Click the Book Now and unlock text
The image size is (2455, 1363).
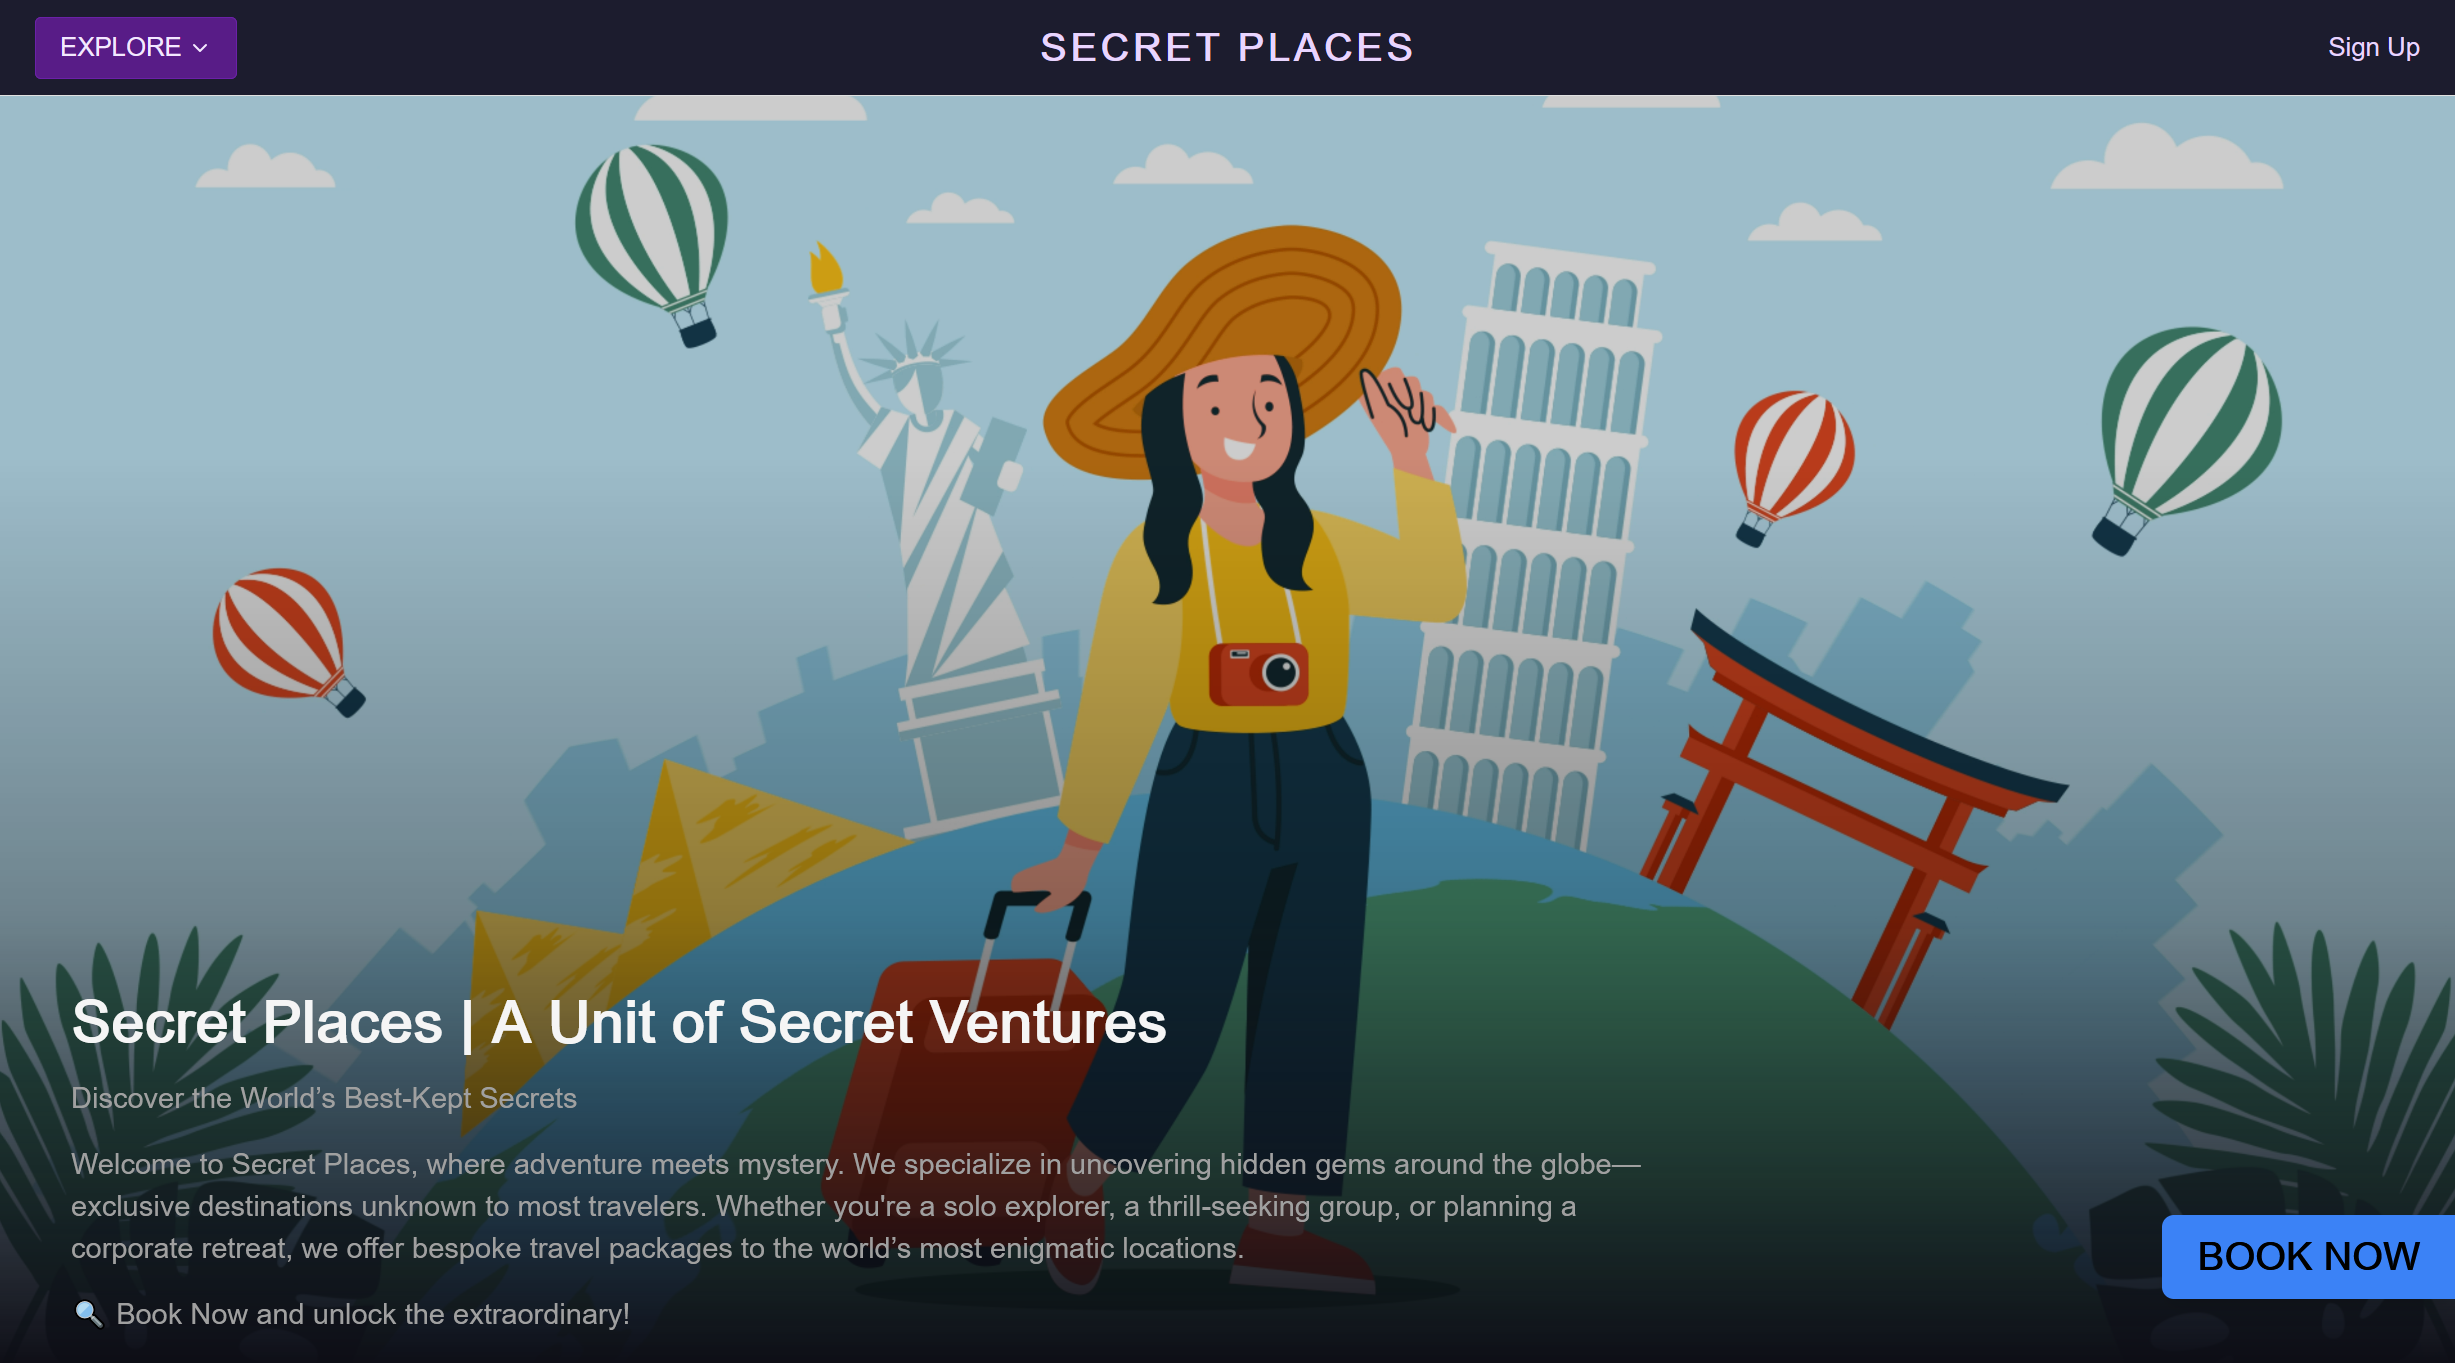(373, 1314)
